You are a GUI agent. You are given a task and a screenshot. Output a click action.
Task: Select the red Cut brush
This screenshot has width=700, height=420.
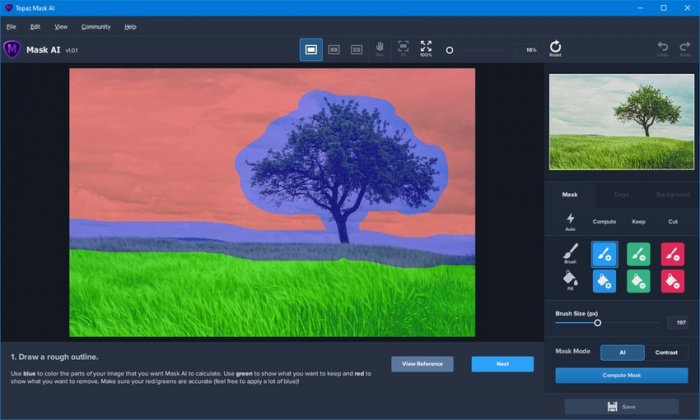point(673,254)
